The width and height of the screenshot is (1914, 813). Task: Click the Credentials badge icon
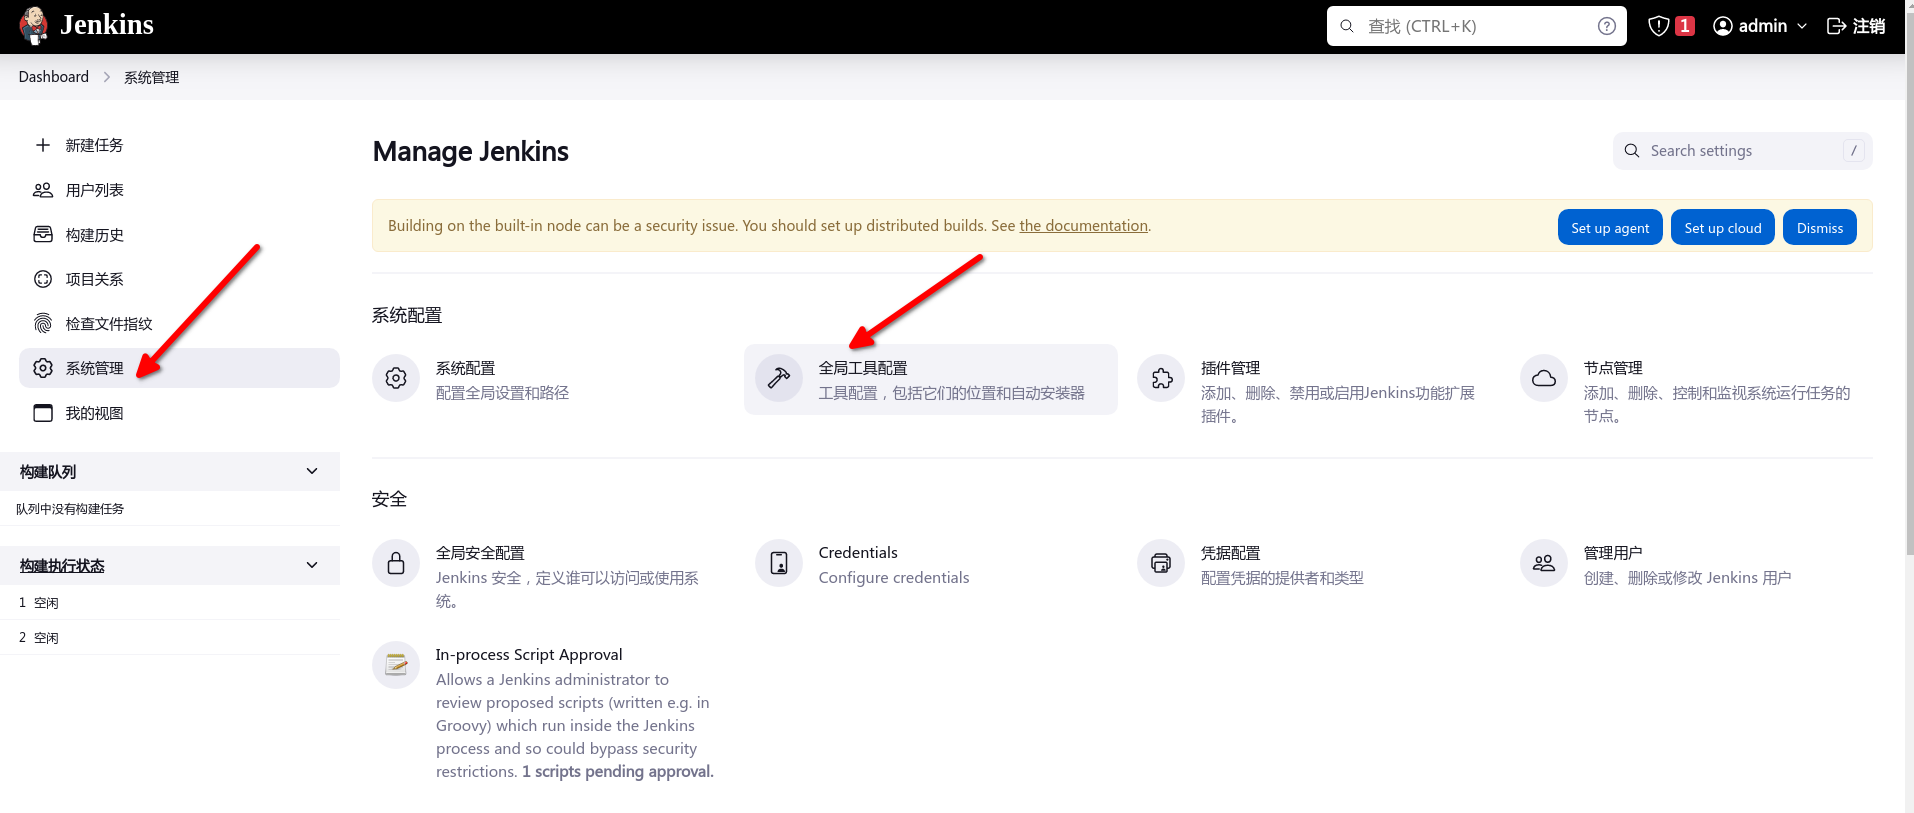pos(779,563)
